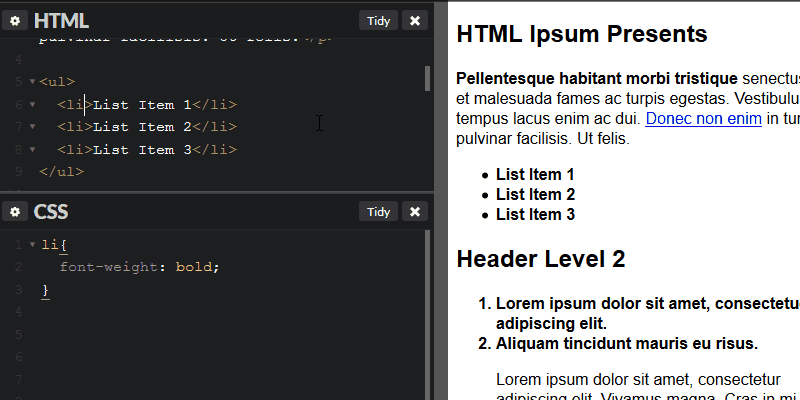Click 'Pellentesque habitant morbi tristique' bold text
The height and width of the screenshot is (400, 800).
[x=597, y=79]
